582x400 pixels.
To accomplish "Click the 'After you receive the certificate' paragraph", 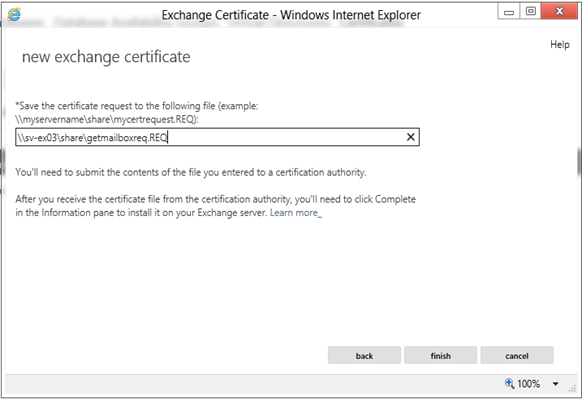I will (x=215, y=206).
